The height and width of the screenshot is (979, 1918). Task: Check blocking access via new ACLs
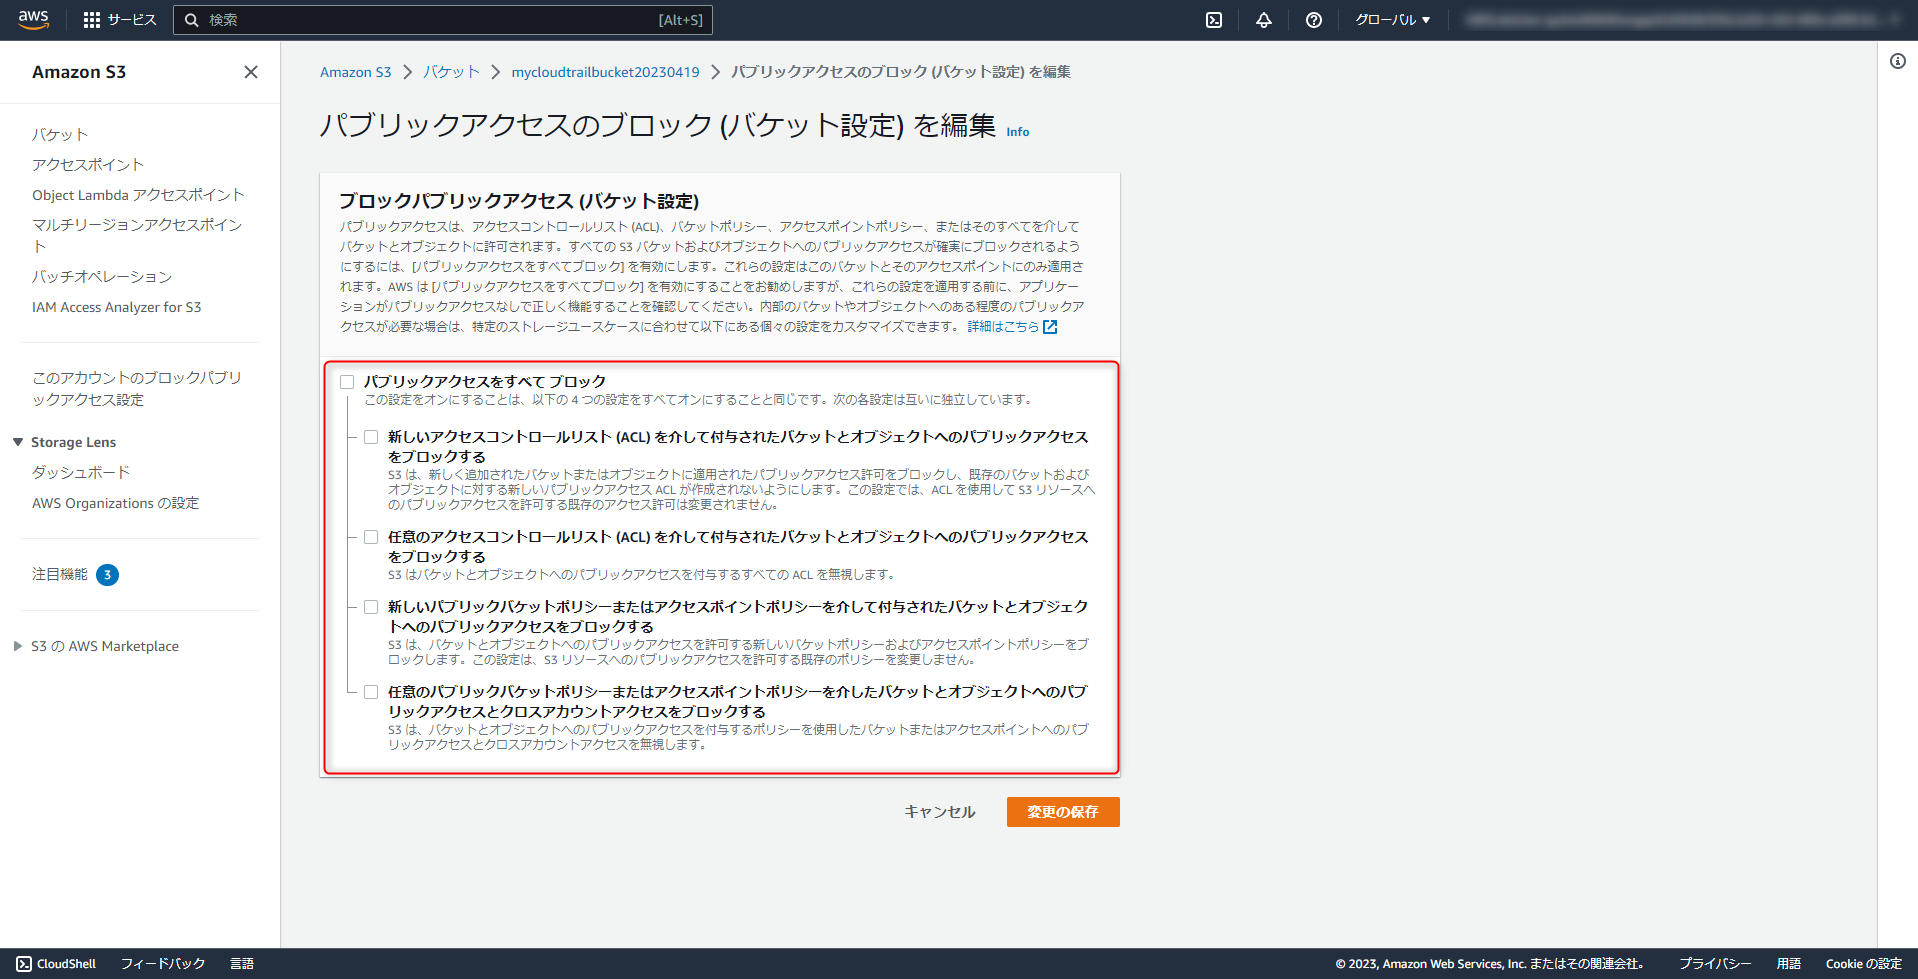370,436
